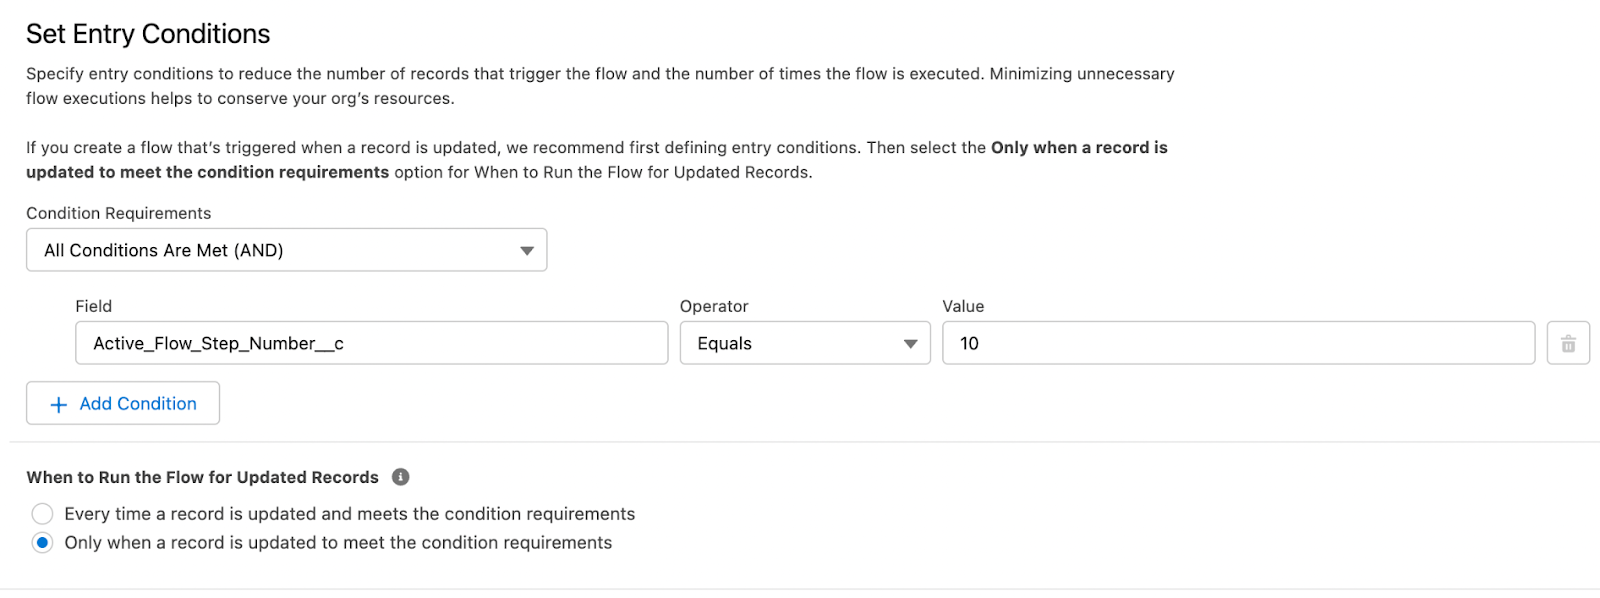Click the arrow on the Operator picker

(x=910, y=343)
